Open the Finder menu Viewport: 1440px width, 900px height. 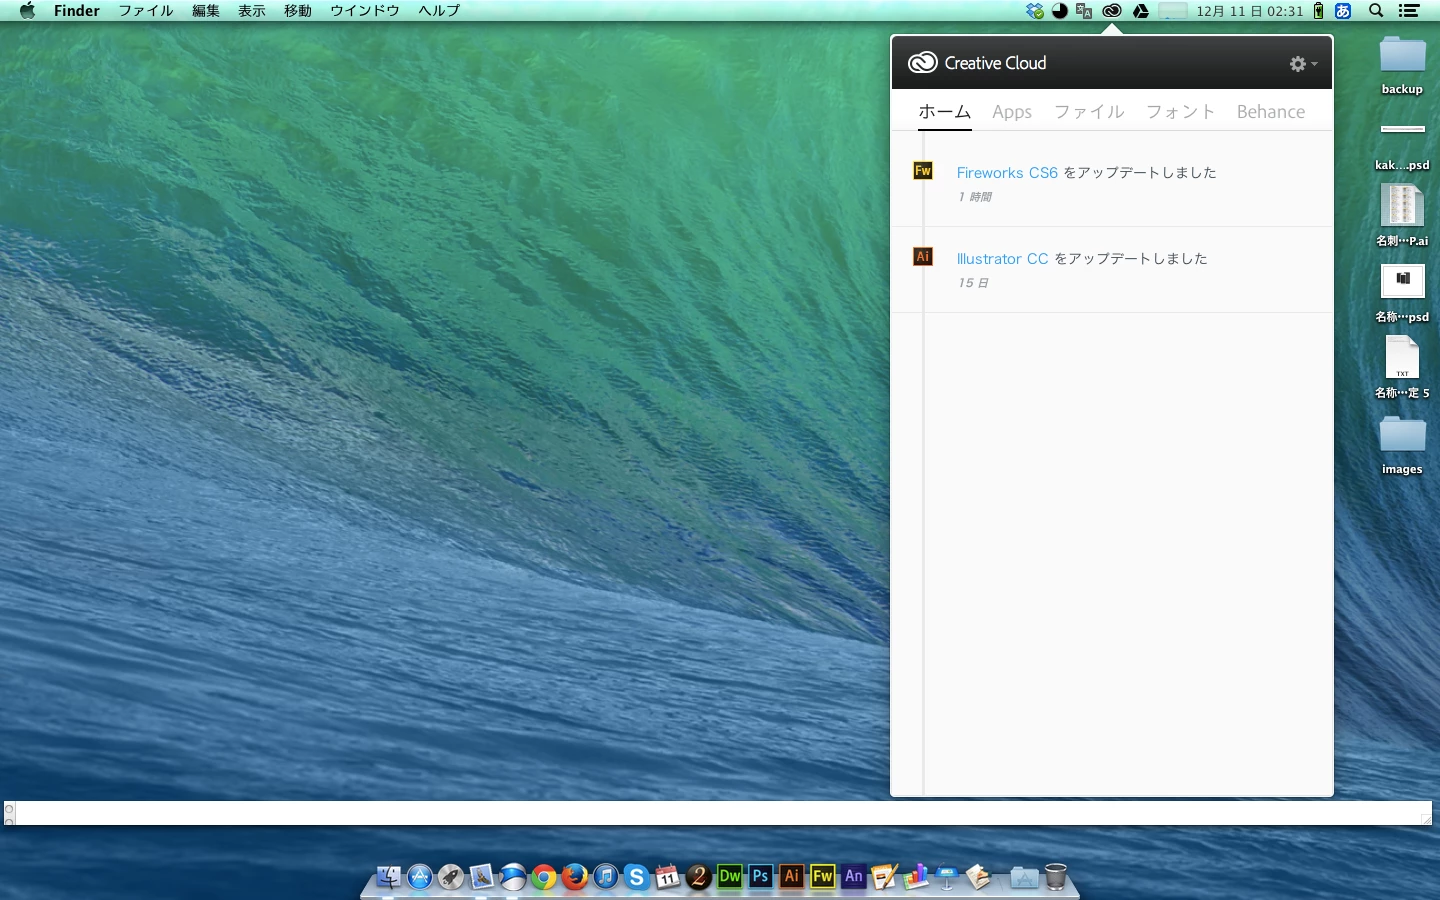(x=77, y=11)
